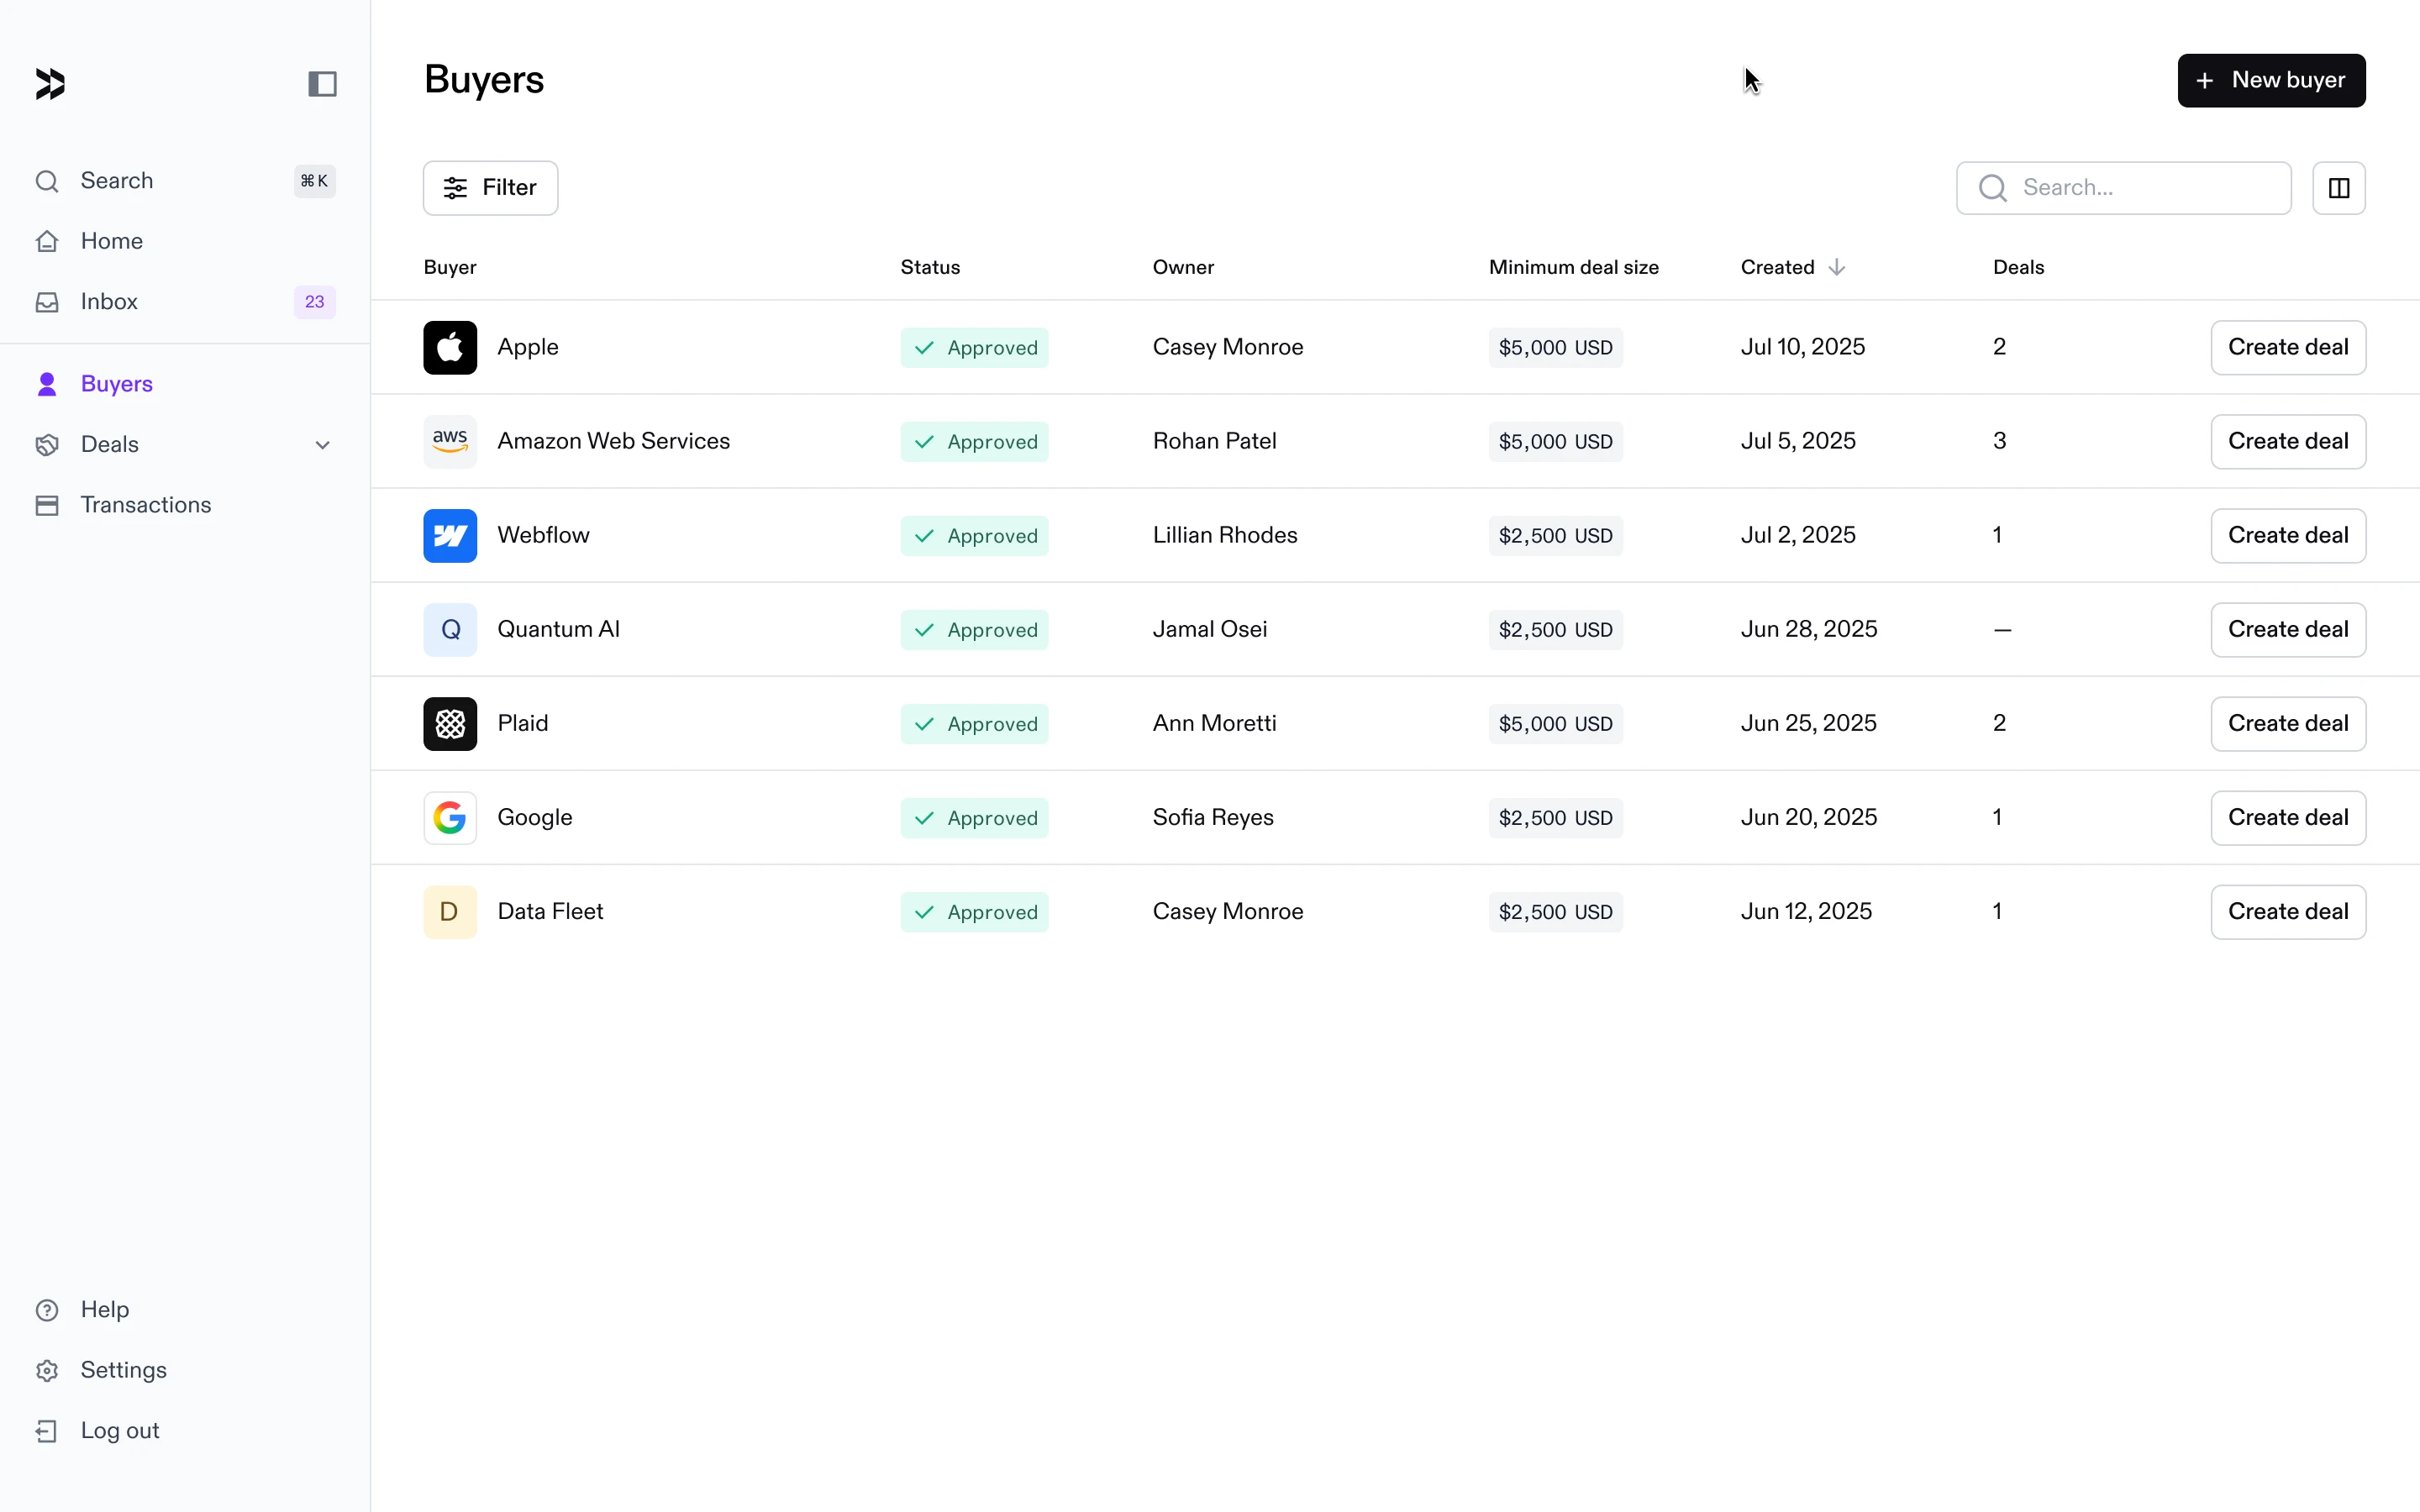The height and width of the screenshot is (1512, 2420).
Task: Sort by the Buyer column header
Action: tap(450, 267)
